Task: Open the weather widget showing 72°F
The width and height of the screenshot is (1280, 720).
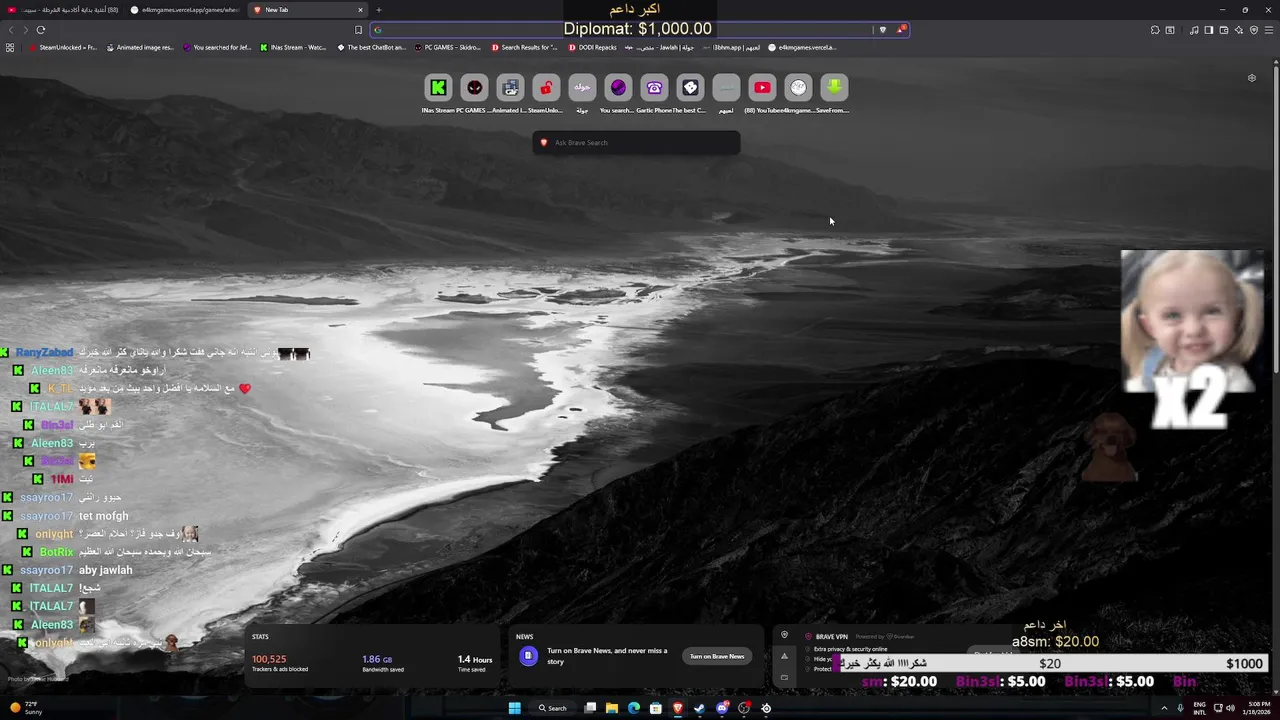Action: (24, 708)
